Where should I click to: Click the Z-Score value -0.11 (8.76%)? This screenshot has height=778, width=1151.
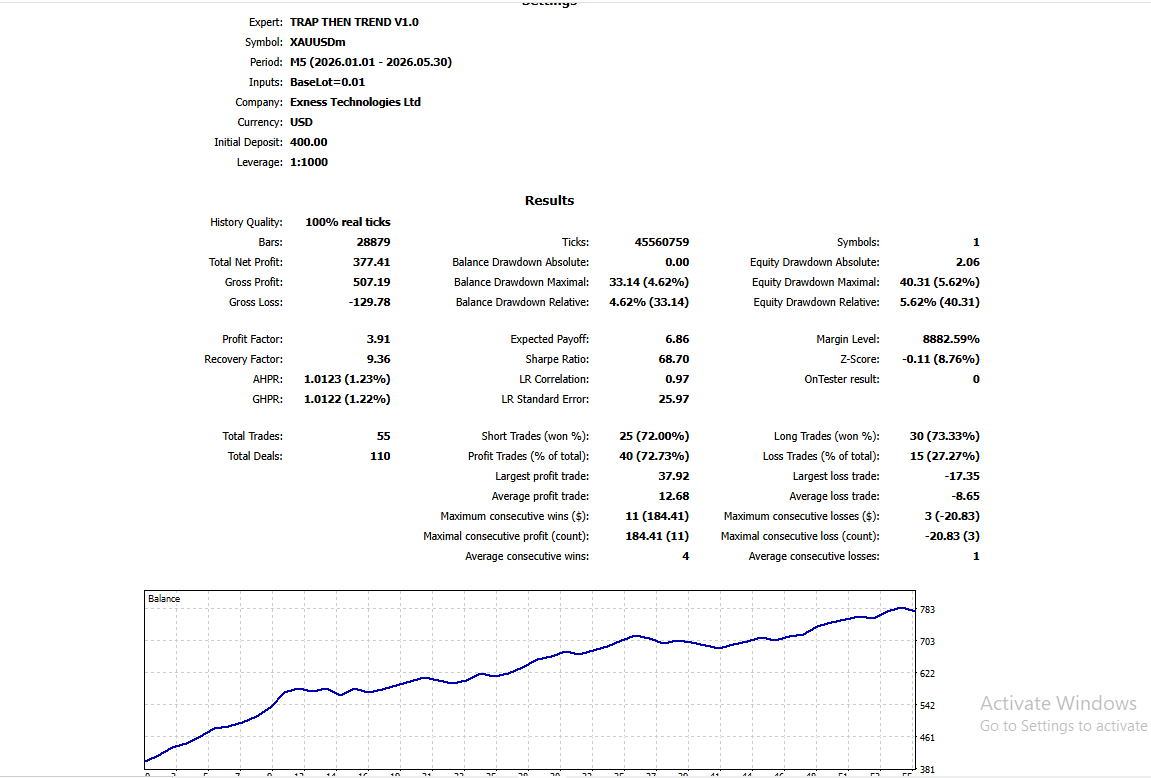coord(941,359)
